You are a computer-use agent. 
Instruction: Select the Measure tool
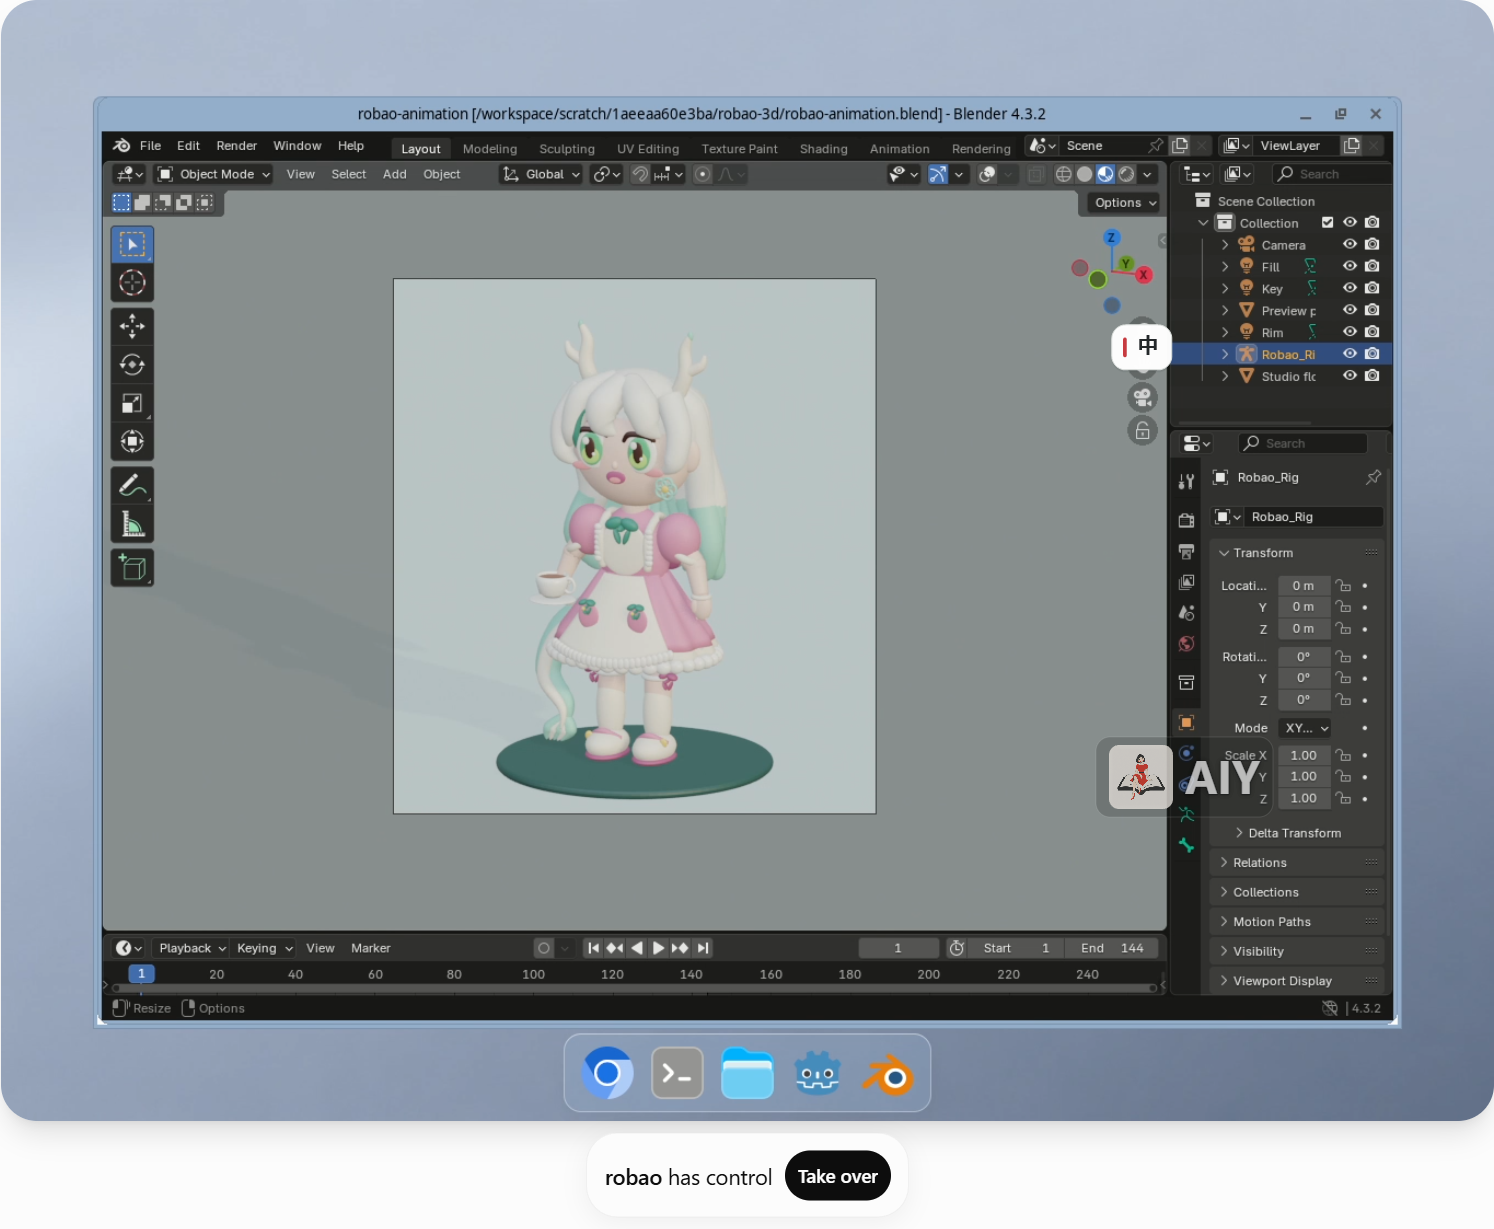[x=132, y=524]
